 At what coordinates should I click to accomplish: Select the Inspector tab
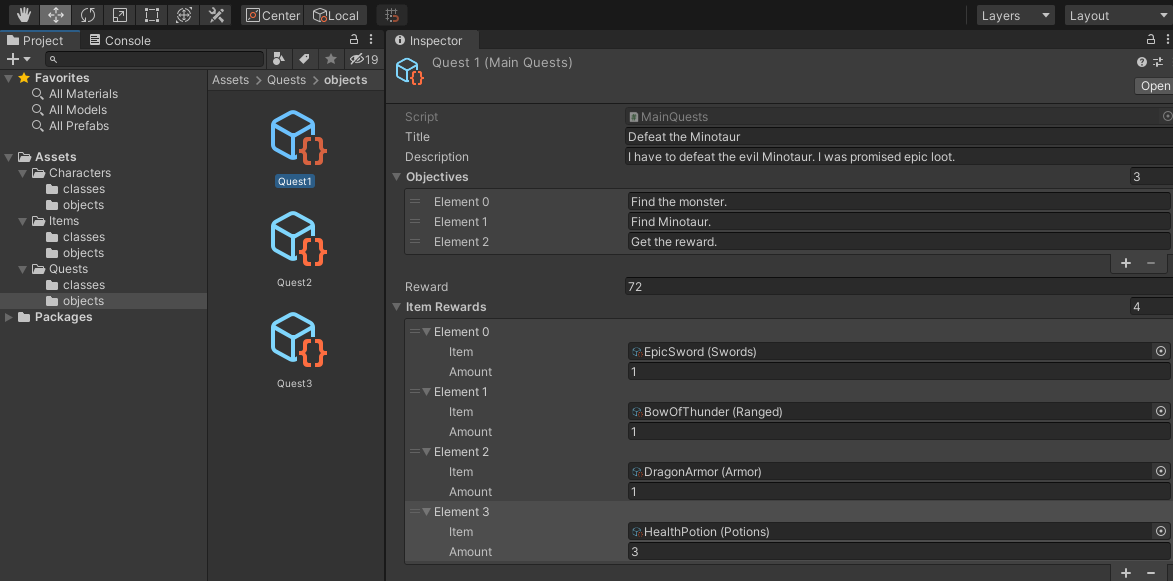[430, 40]
